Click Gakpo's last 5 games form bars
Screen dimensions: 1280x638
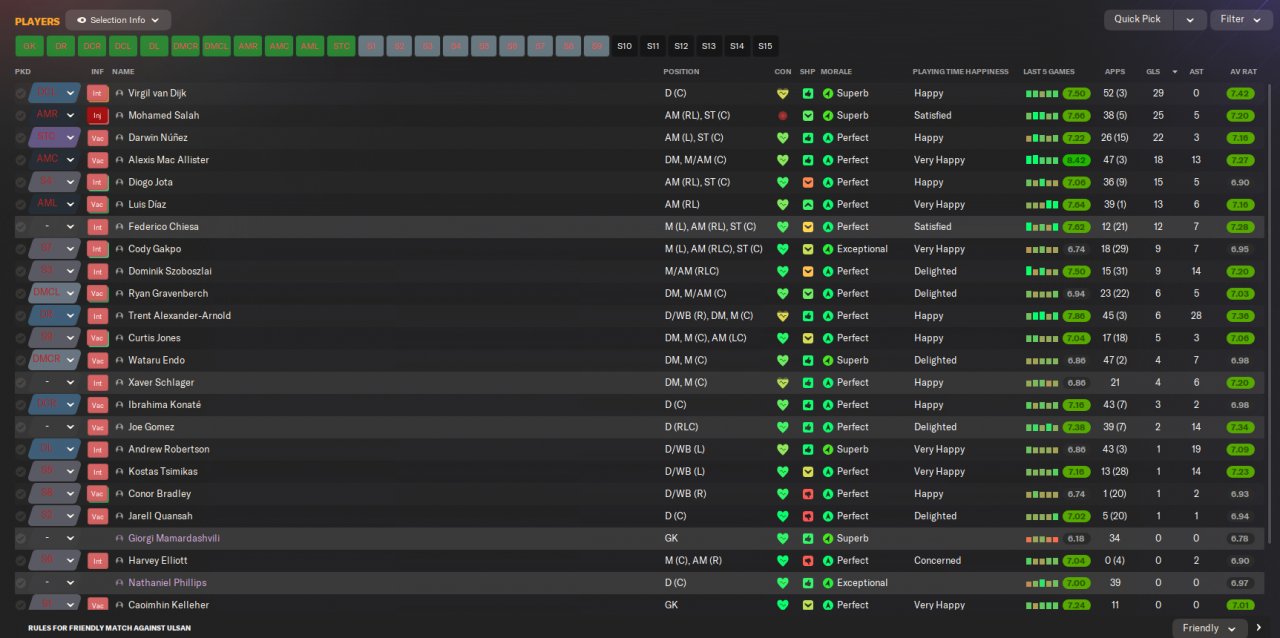pos(1041,249)
